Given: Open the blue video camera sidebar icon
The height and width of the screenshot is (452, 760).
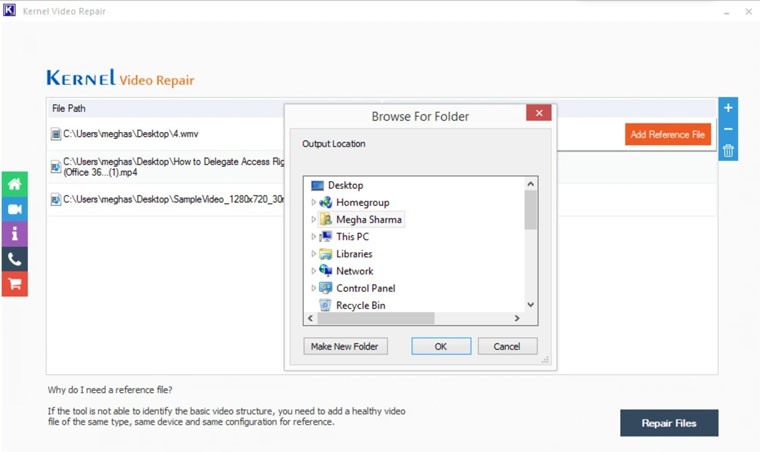Looking at the screenshot, I should pyautogui.click(x=14, y=210).
